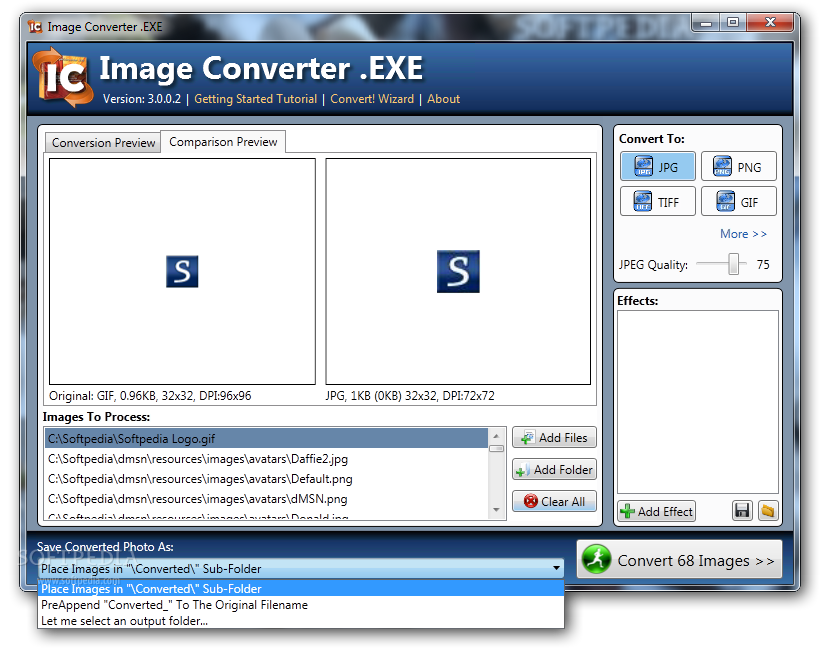Click the open effects folder icon
Viewport: 821px width, 649px height.
768,510
